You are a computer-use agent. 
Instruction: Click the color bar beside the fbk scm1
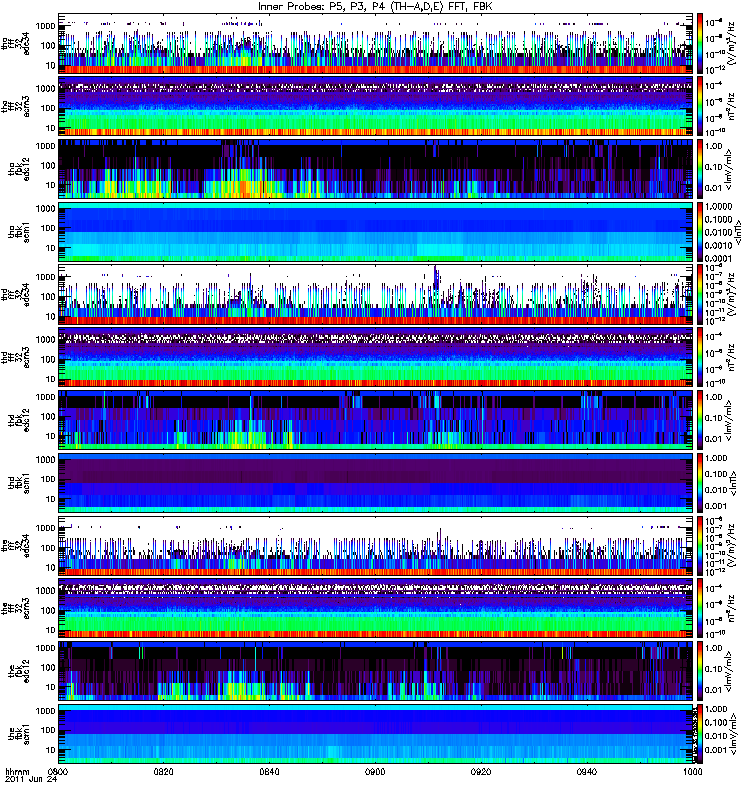(700, 734)
